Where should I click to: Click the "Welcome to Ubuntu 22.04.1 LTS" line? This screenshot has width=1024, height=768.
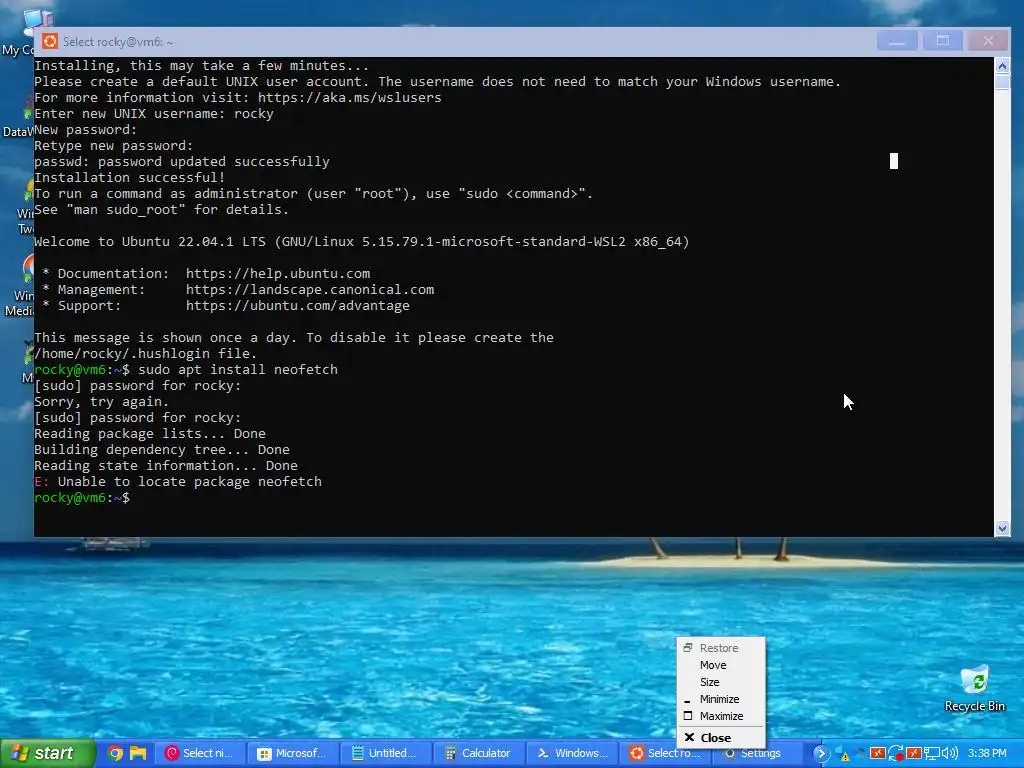click(361, 241)
